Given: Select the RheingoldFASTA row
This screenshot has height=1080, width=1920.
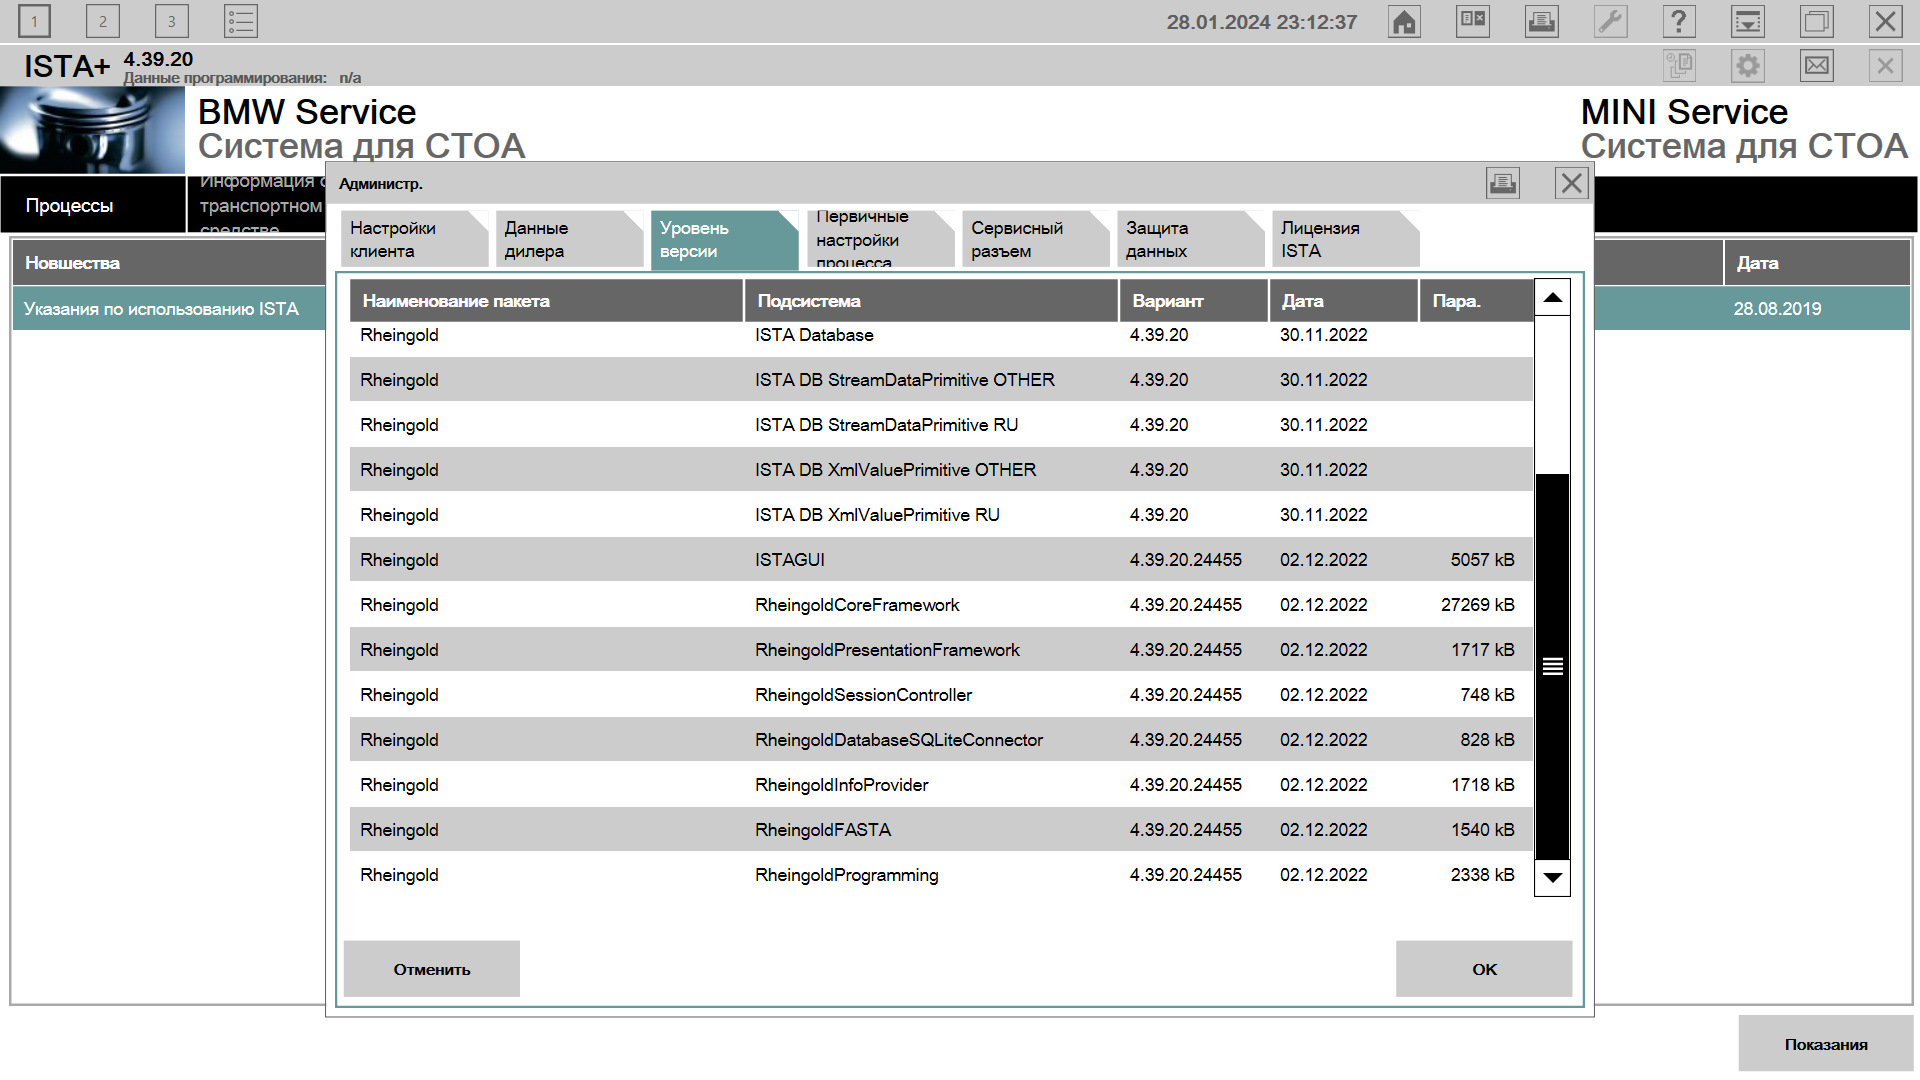Looking at the screenshot, I should pyautogui.click(x=941, y=830).
